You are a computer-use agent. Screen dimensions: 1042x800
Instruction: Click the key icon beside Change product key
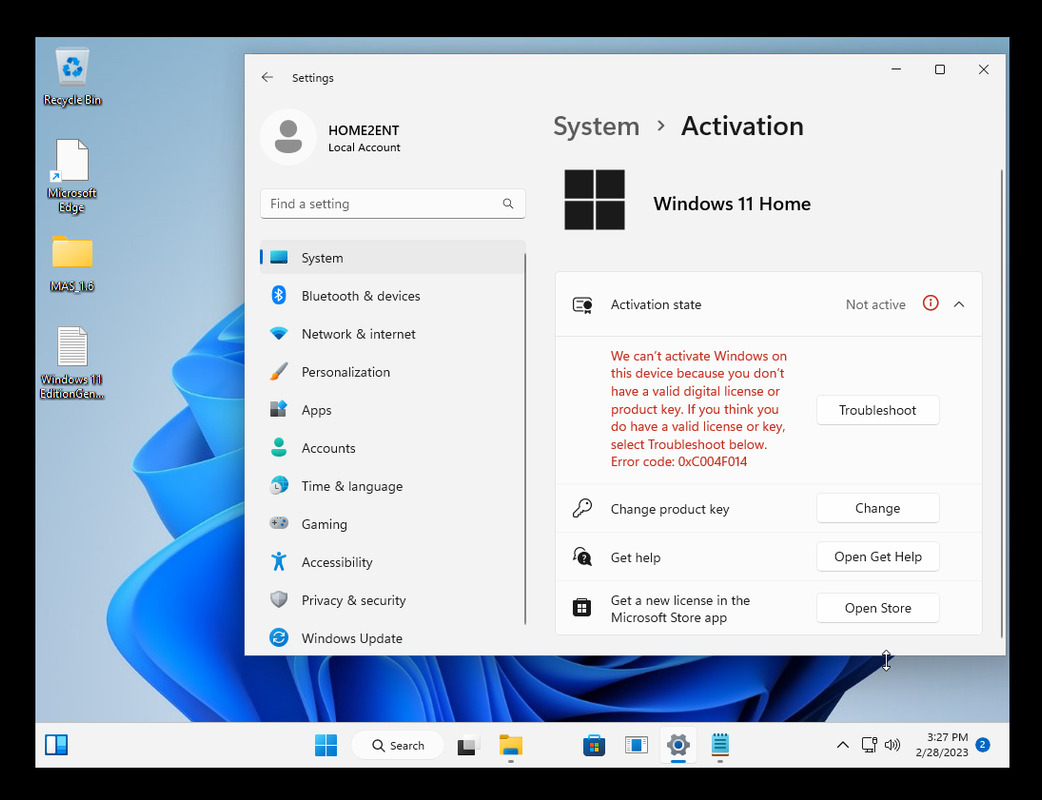pyautogui.click(x=582, y=508)
